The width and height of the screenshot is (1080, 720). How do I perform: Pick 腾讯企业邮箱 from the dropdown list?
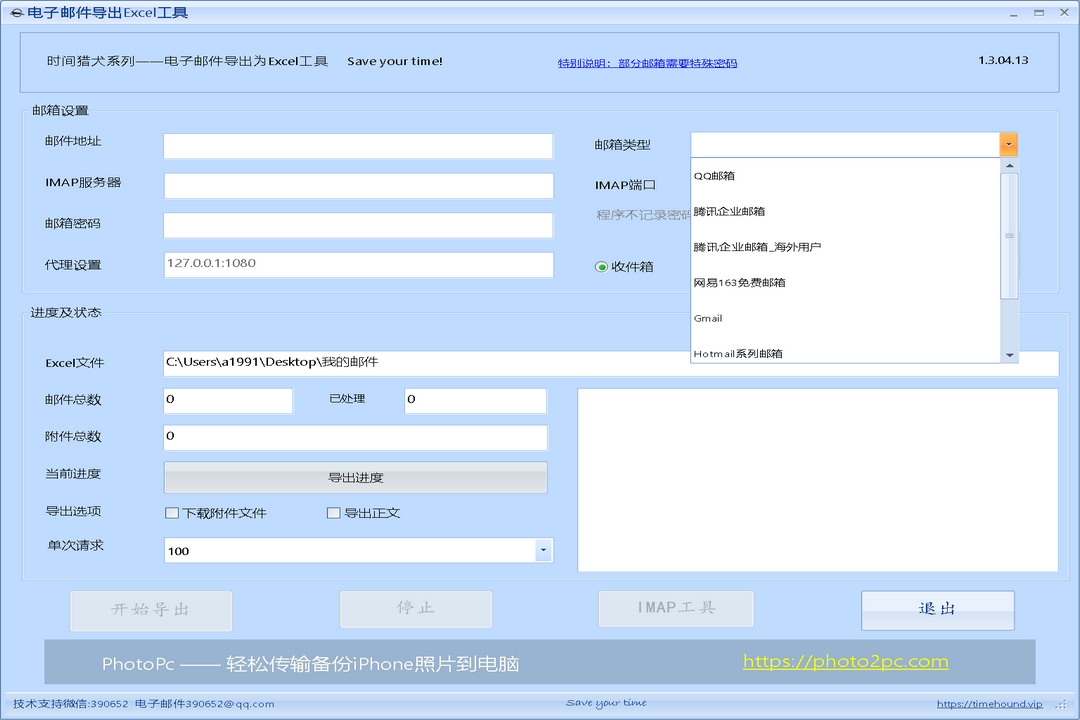click(730, 211)
